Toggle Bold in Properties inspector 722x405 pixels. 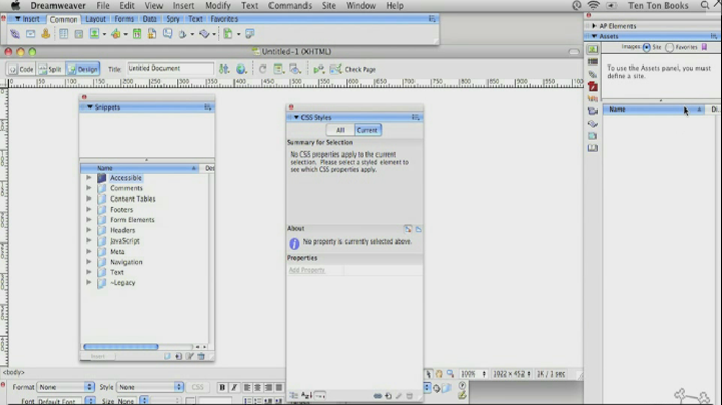(x=222, y=388)
